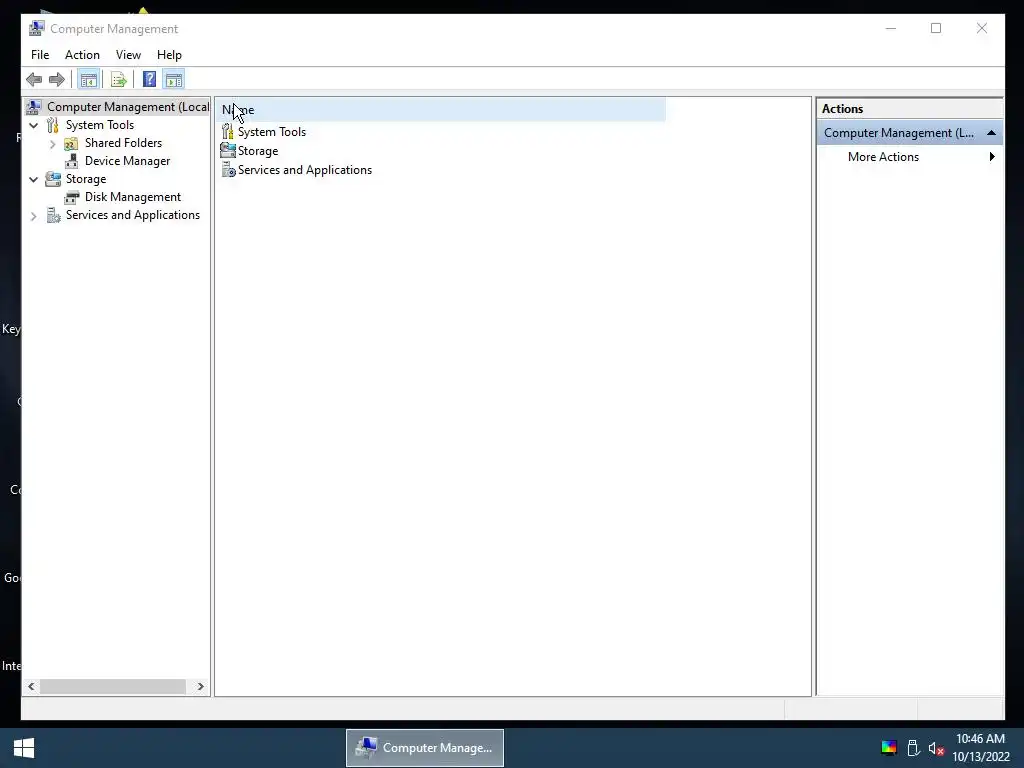Open the Action menu

click(x=82, y=55)
